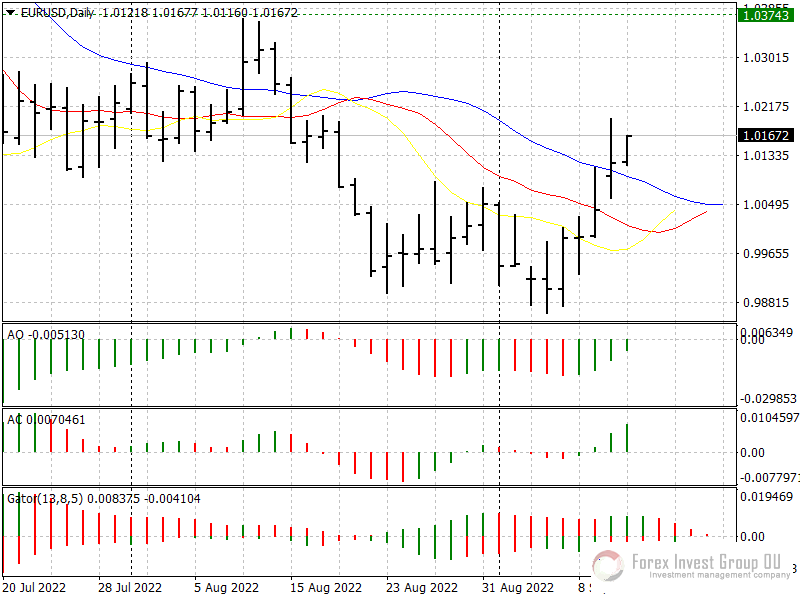The image size is (800, 600).
Task: Click the 0.98815 value on price scale
Action: 765,302
